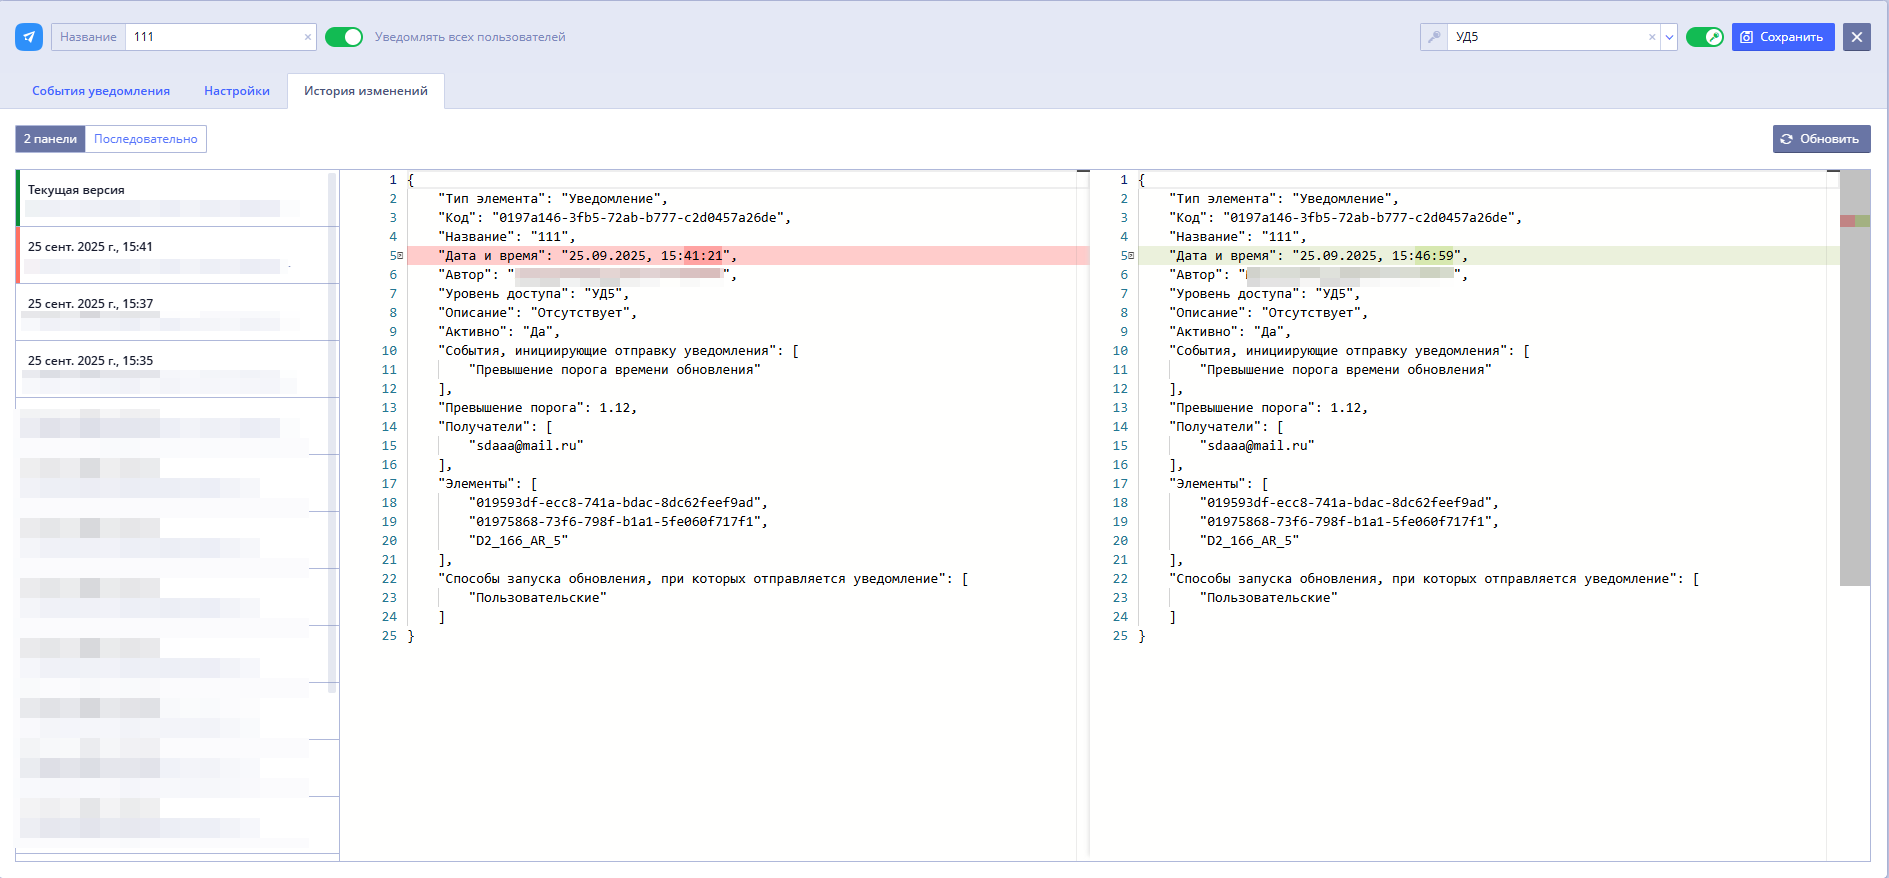The image size is (1889, 878).
Task: Click the 'Описание: Отсутствует' line in the left panel
Action: tap(537, 313)
